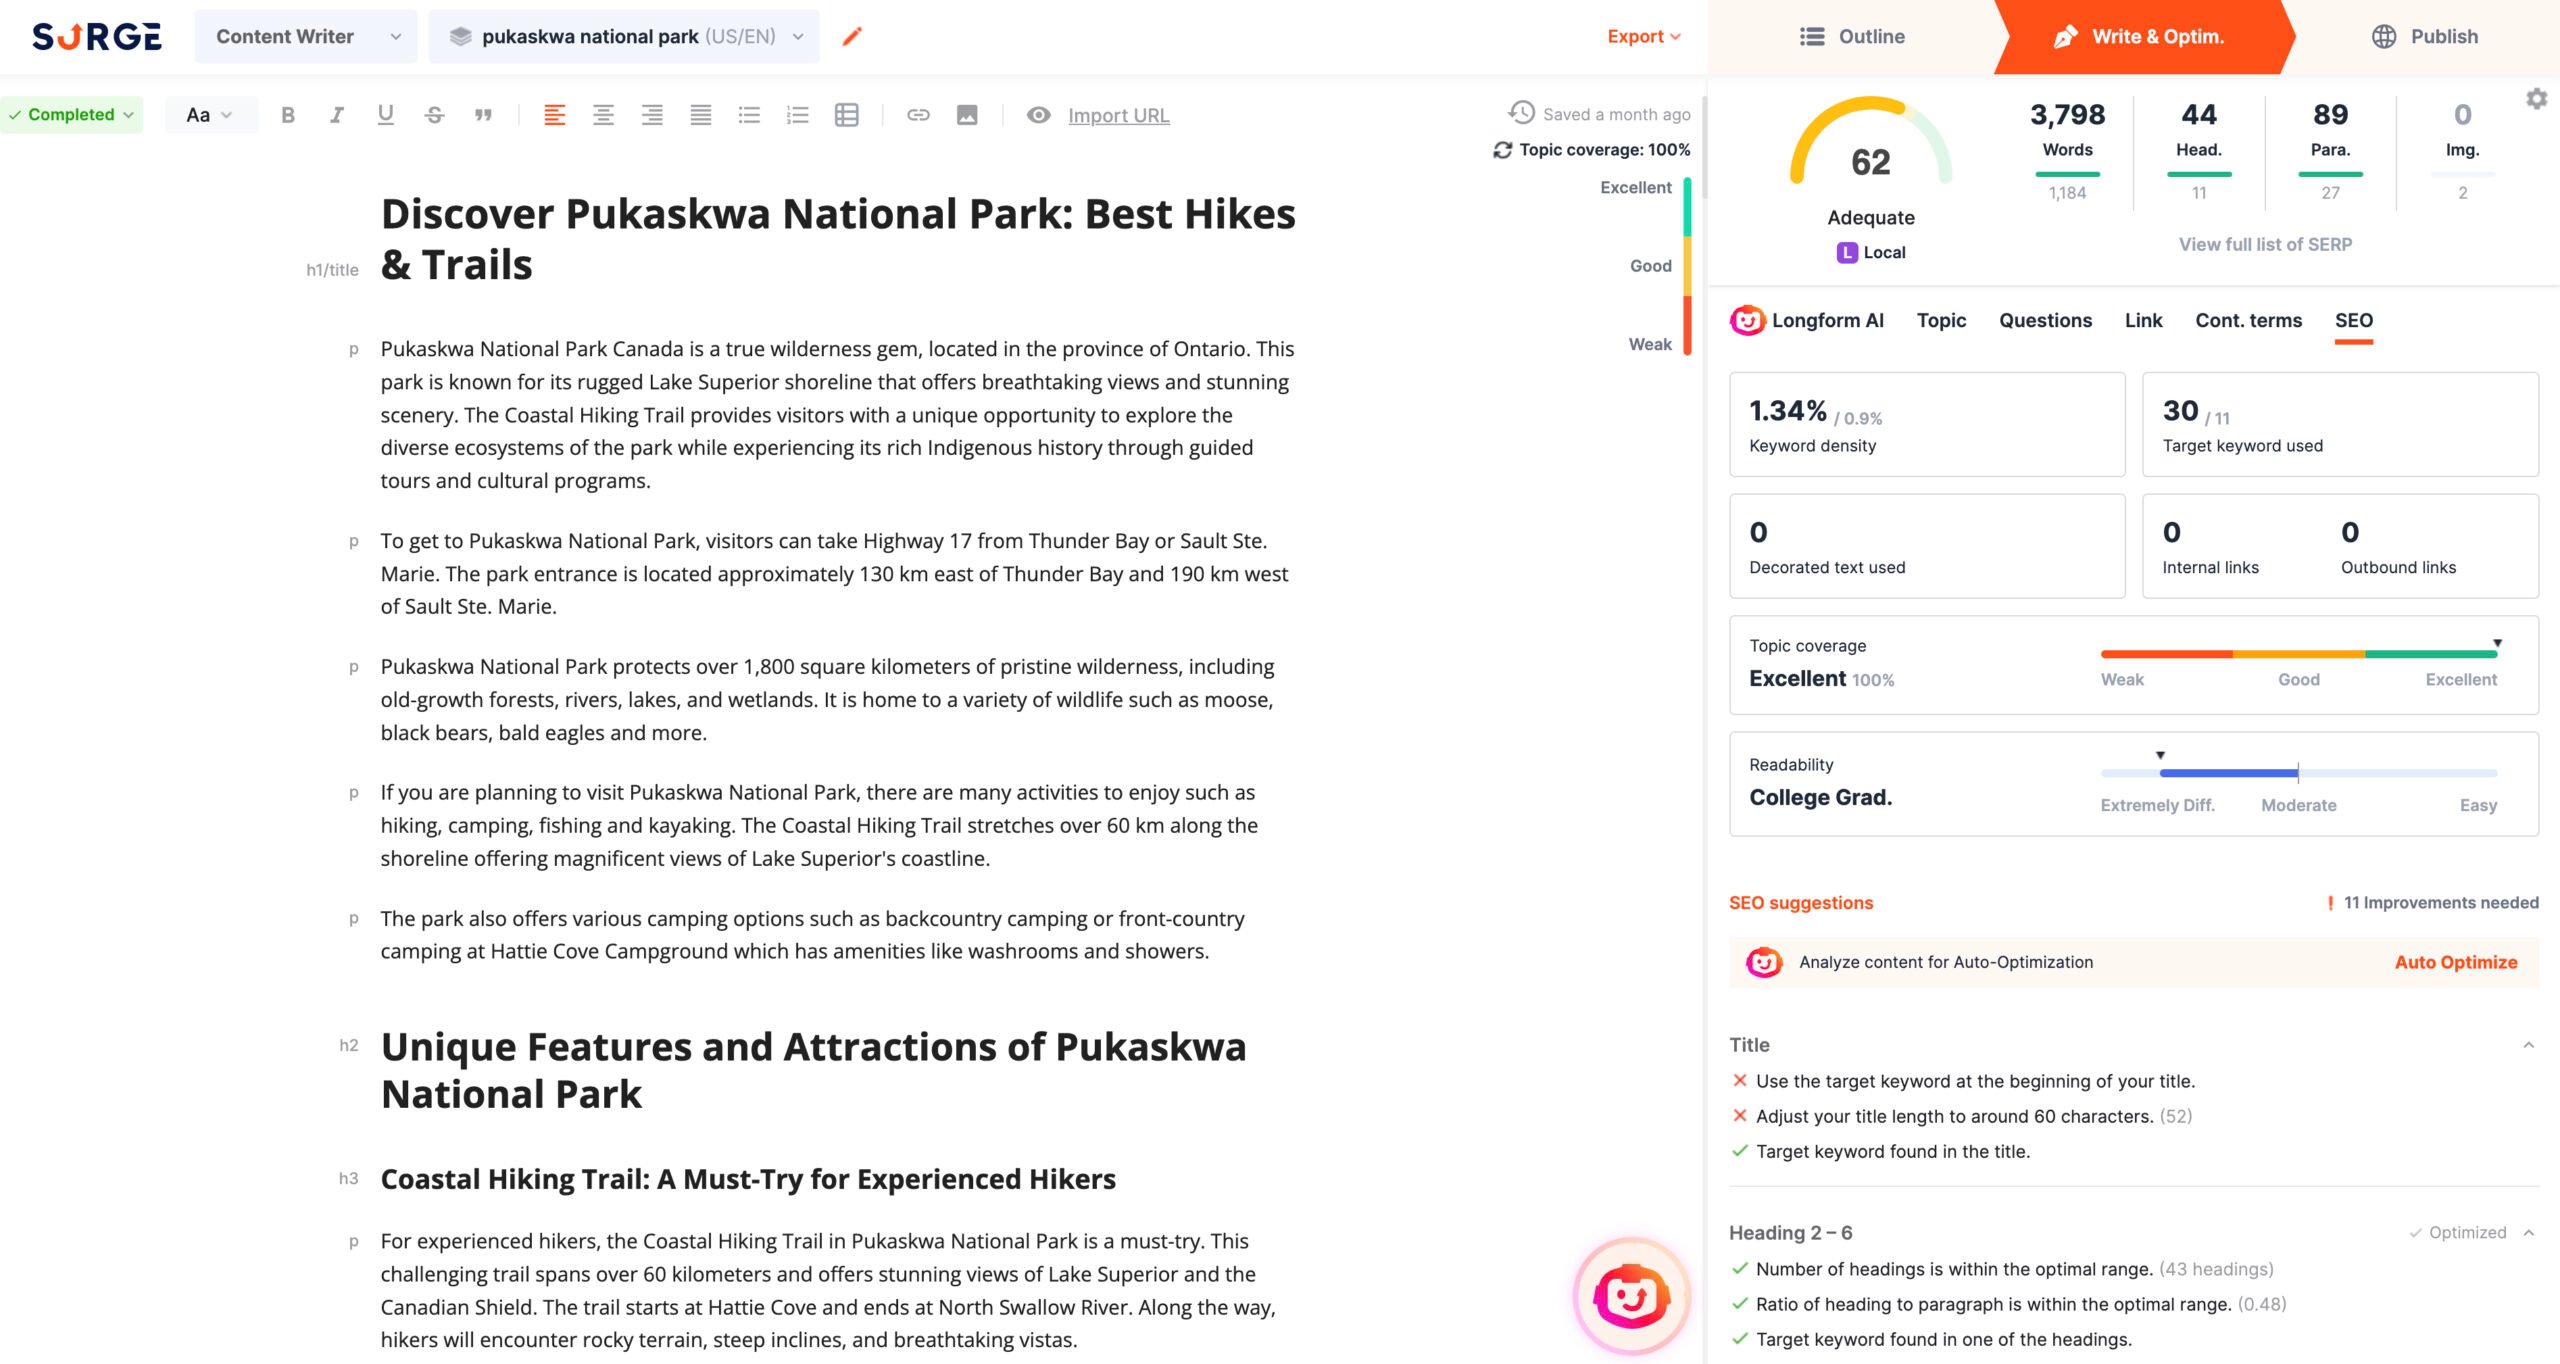Open settings gear in side panel
Image resolution: width=2560 pixels, height=1364 pixels.
point(2537,99)
